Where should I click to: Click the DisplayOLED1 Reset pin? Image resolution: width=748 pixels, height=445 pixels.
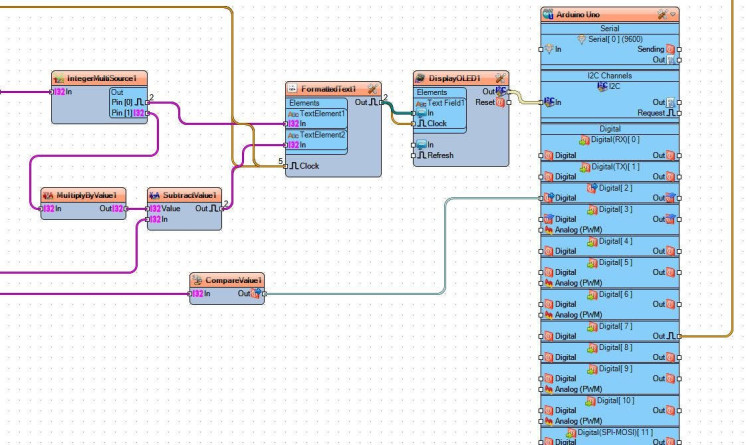click(x=509, y=102)
